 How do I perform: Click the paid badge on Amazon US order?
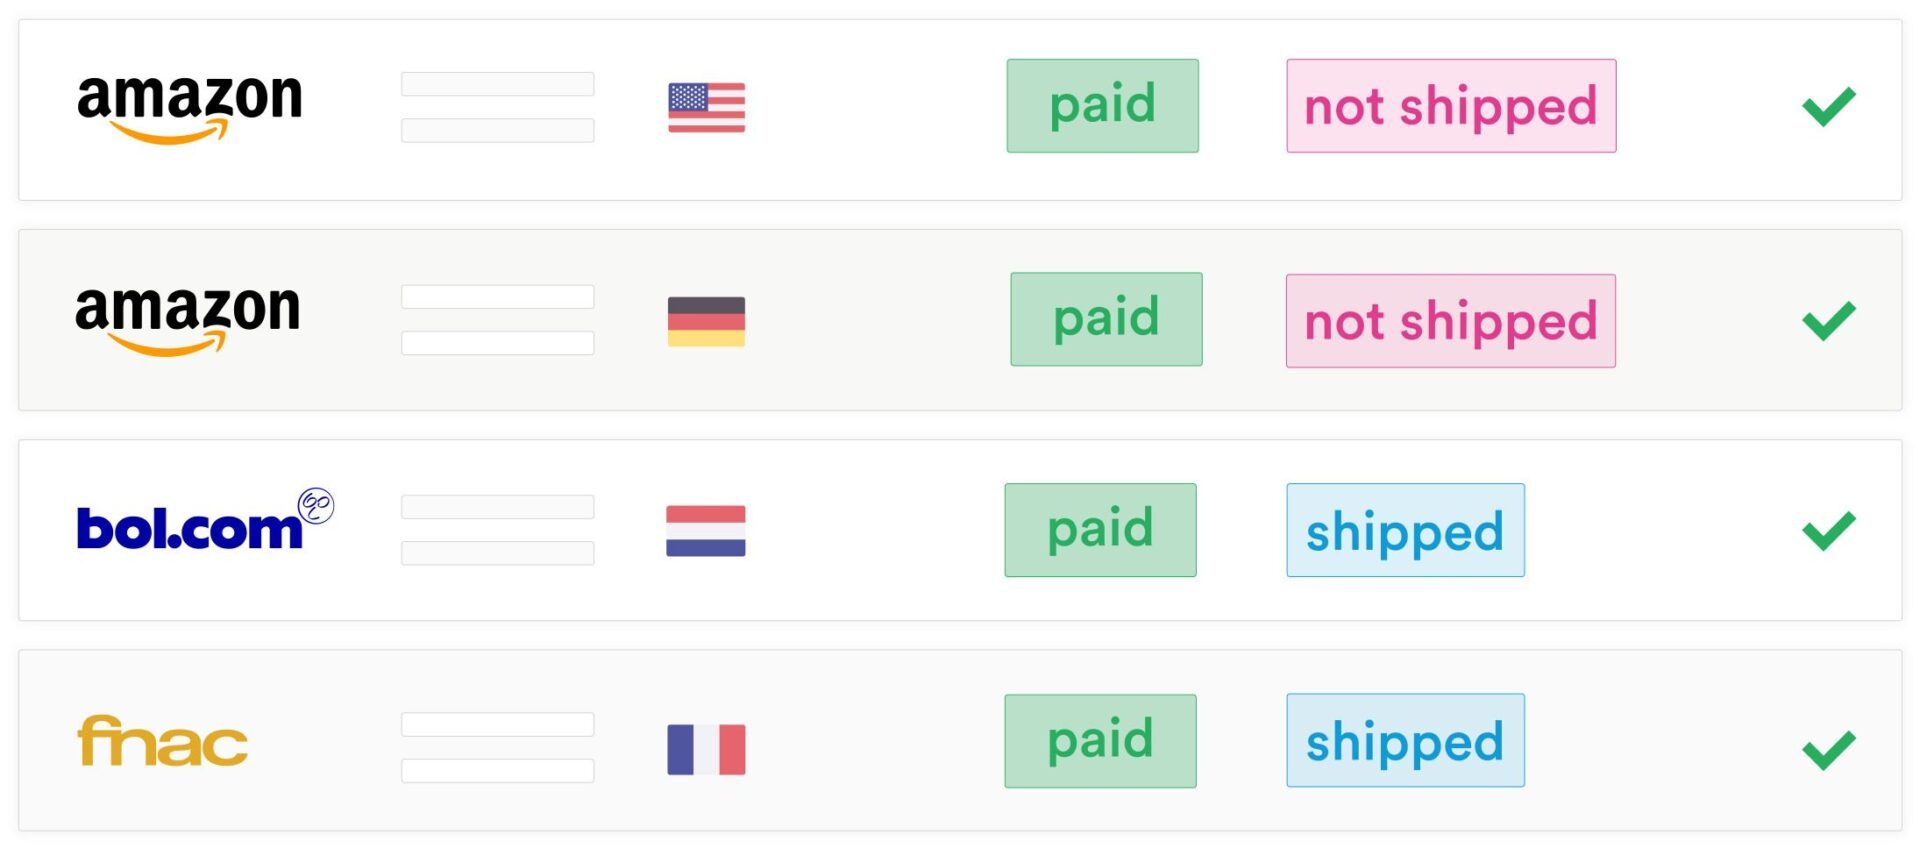click(x=1102, y=106)
